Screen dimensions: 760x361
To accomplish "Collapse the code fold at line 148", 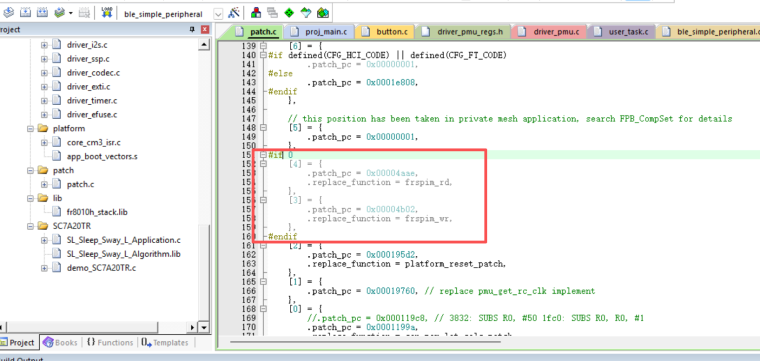I will click(263, 128).
